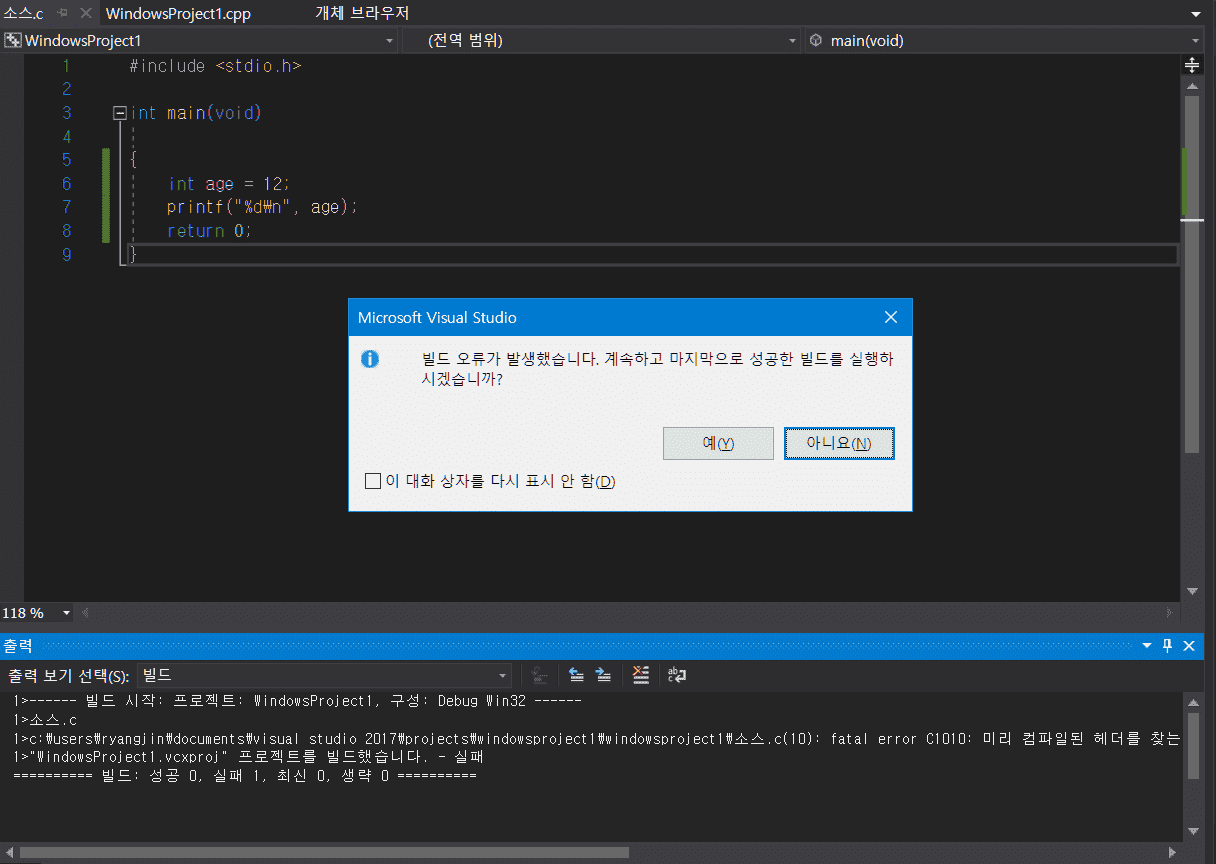1216x864 pixels.
Task: Click the editor horizontal scrollbar right arrow
Action: pyautogui.click(x=1170, y=612)
